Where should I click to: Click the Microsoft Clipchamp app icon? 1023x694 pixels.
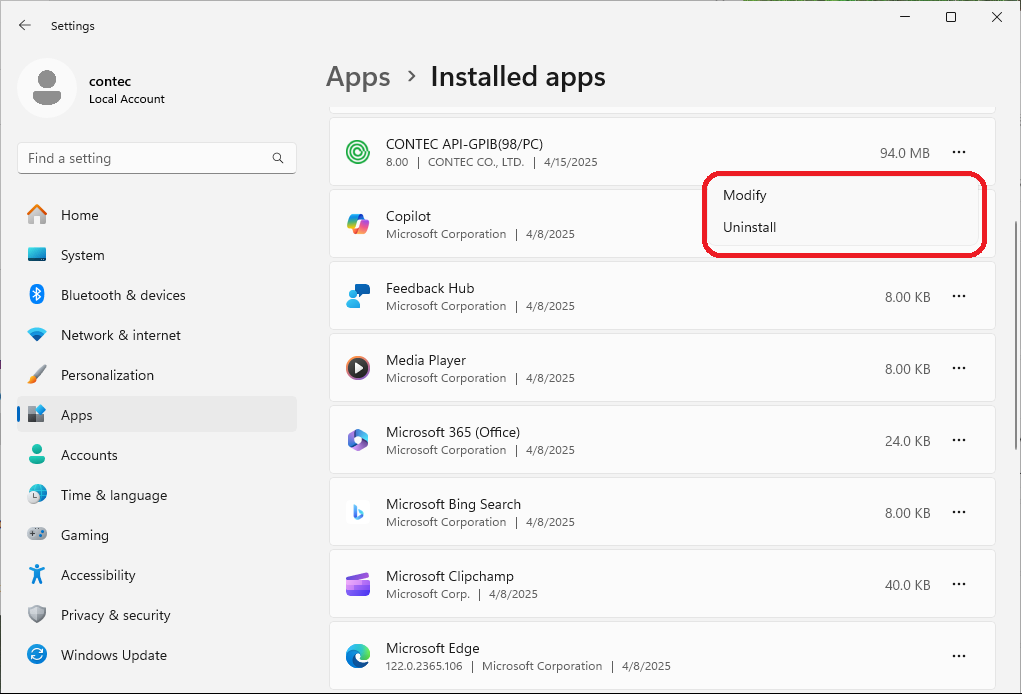tap(358, 584)
